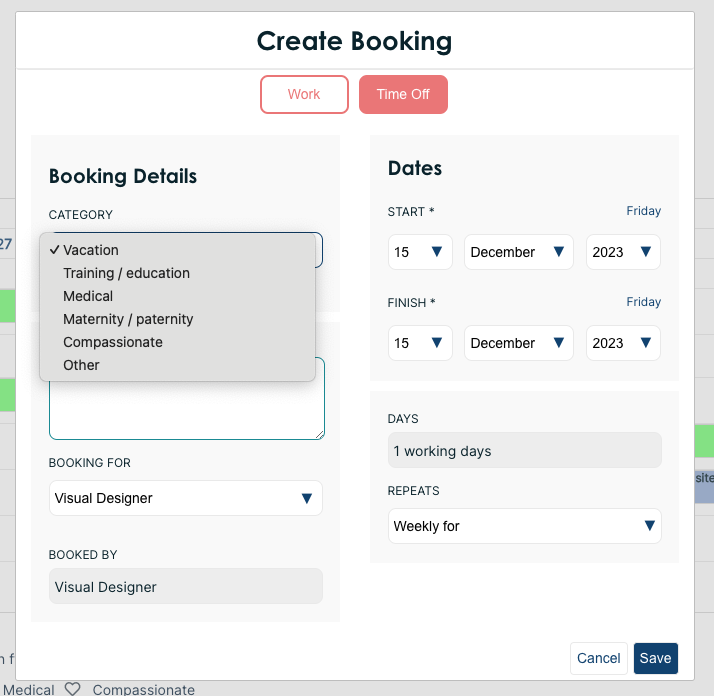Choose Training / education category option
This screenshot has height=696, width=714.
tap(126, 273)
